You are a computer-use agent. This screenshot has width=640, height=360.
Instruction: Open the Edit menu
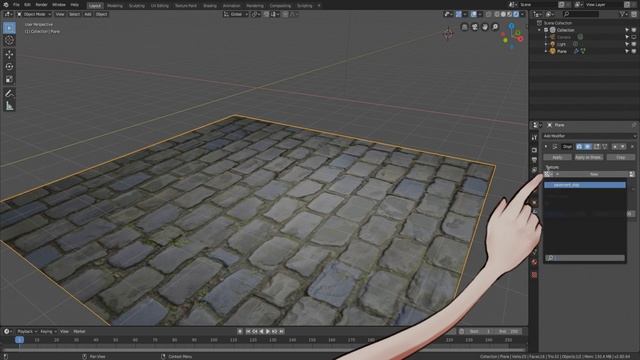27,5
